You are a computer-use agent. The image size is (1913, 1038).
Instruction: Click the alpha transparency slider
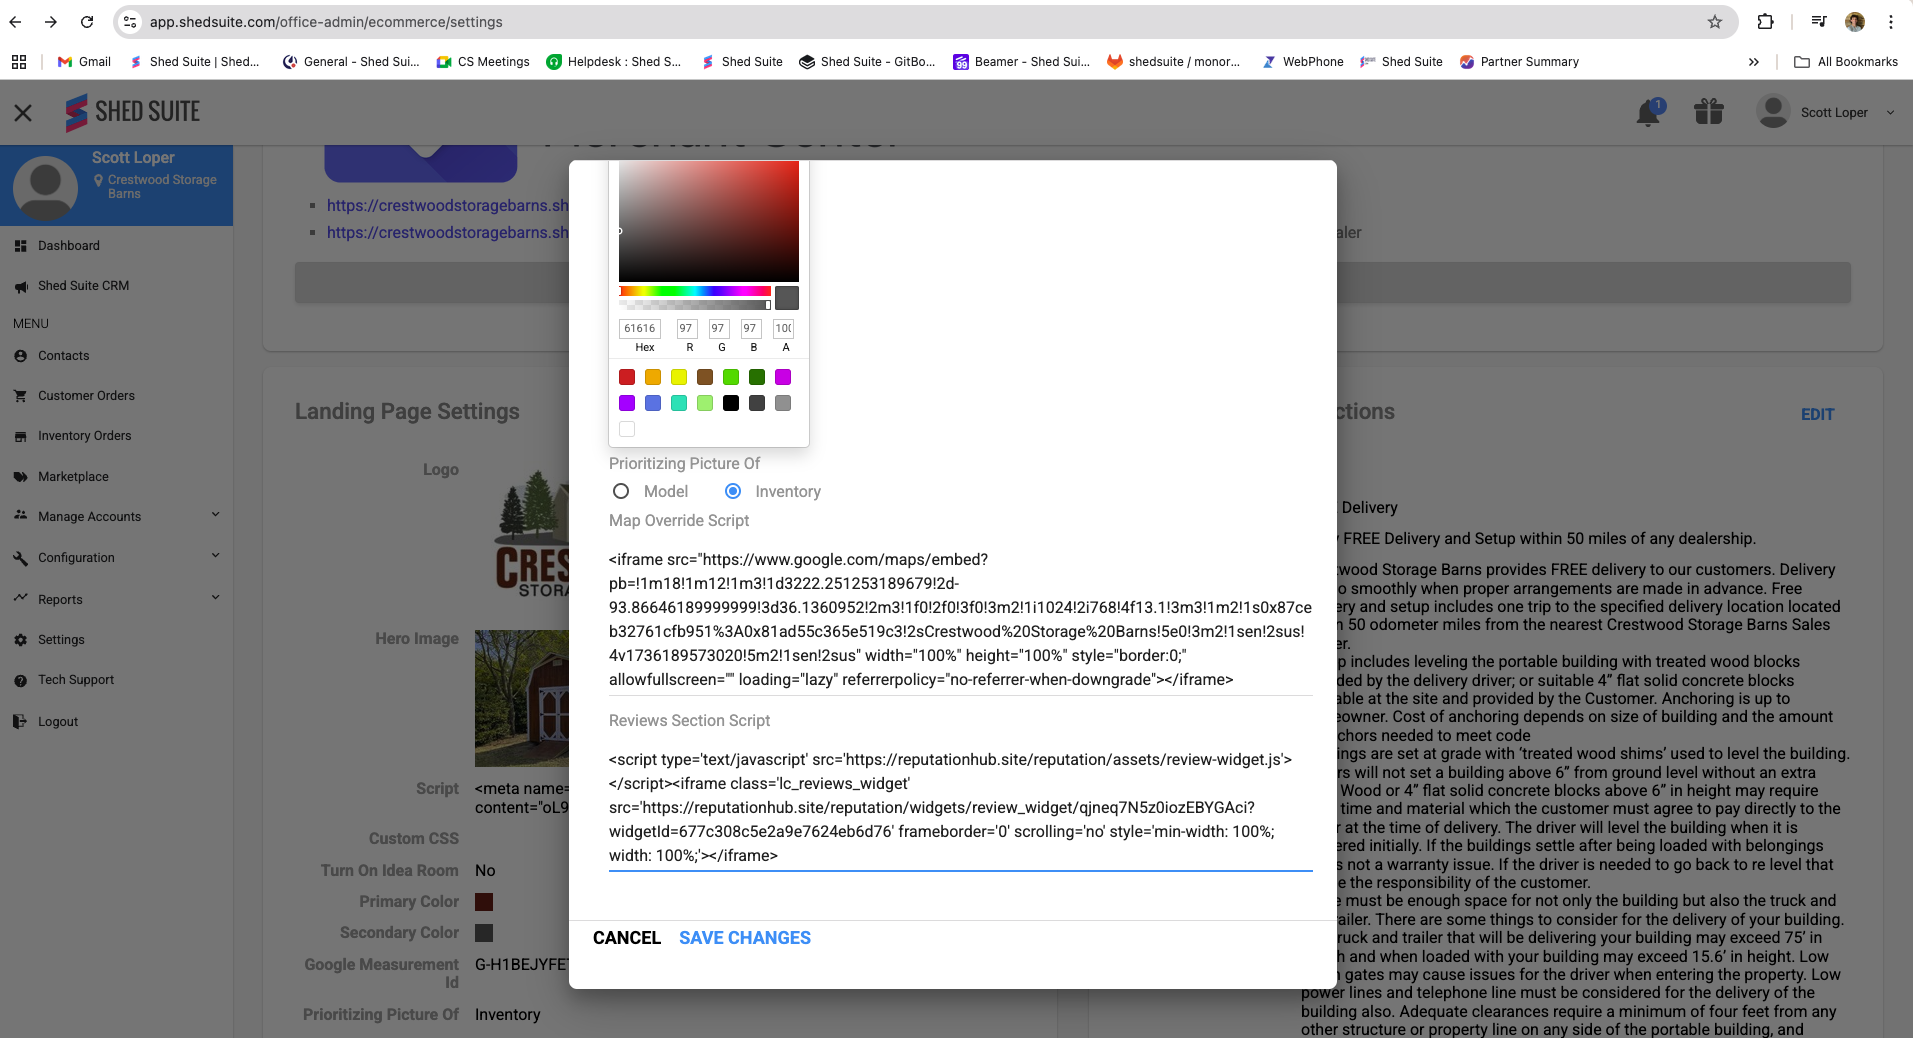pos(695,304)
